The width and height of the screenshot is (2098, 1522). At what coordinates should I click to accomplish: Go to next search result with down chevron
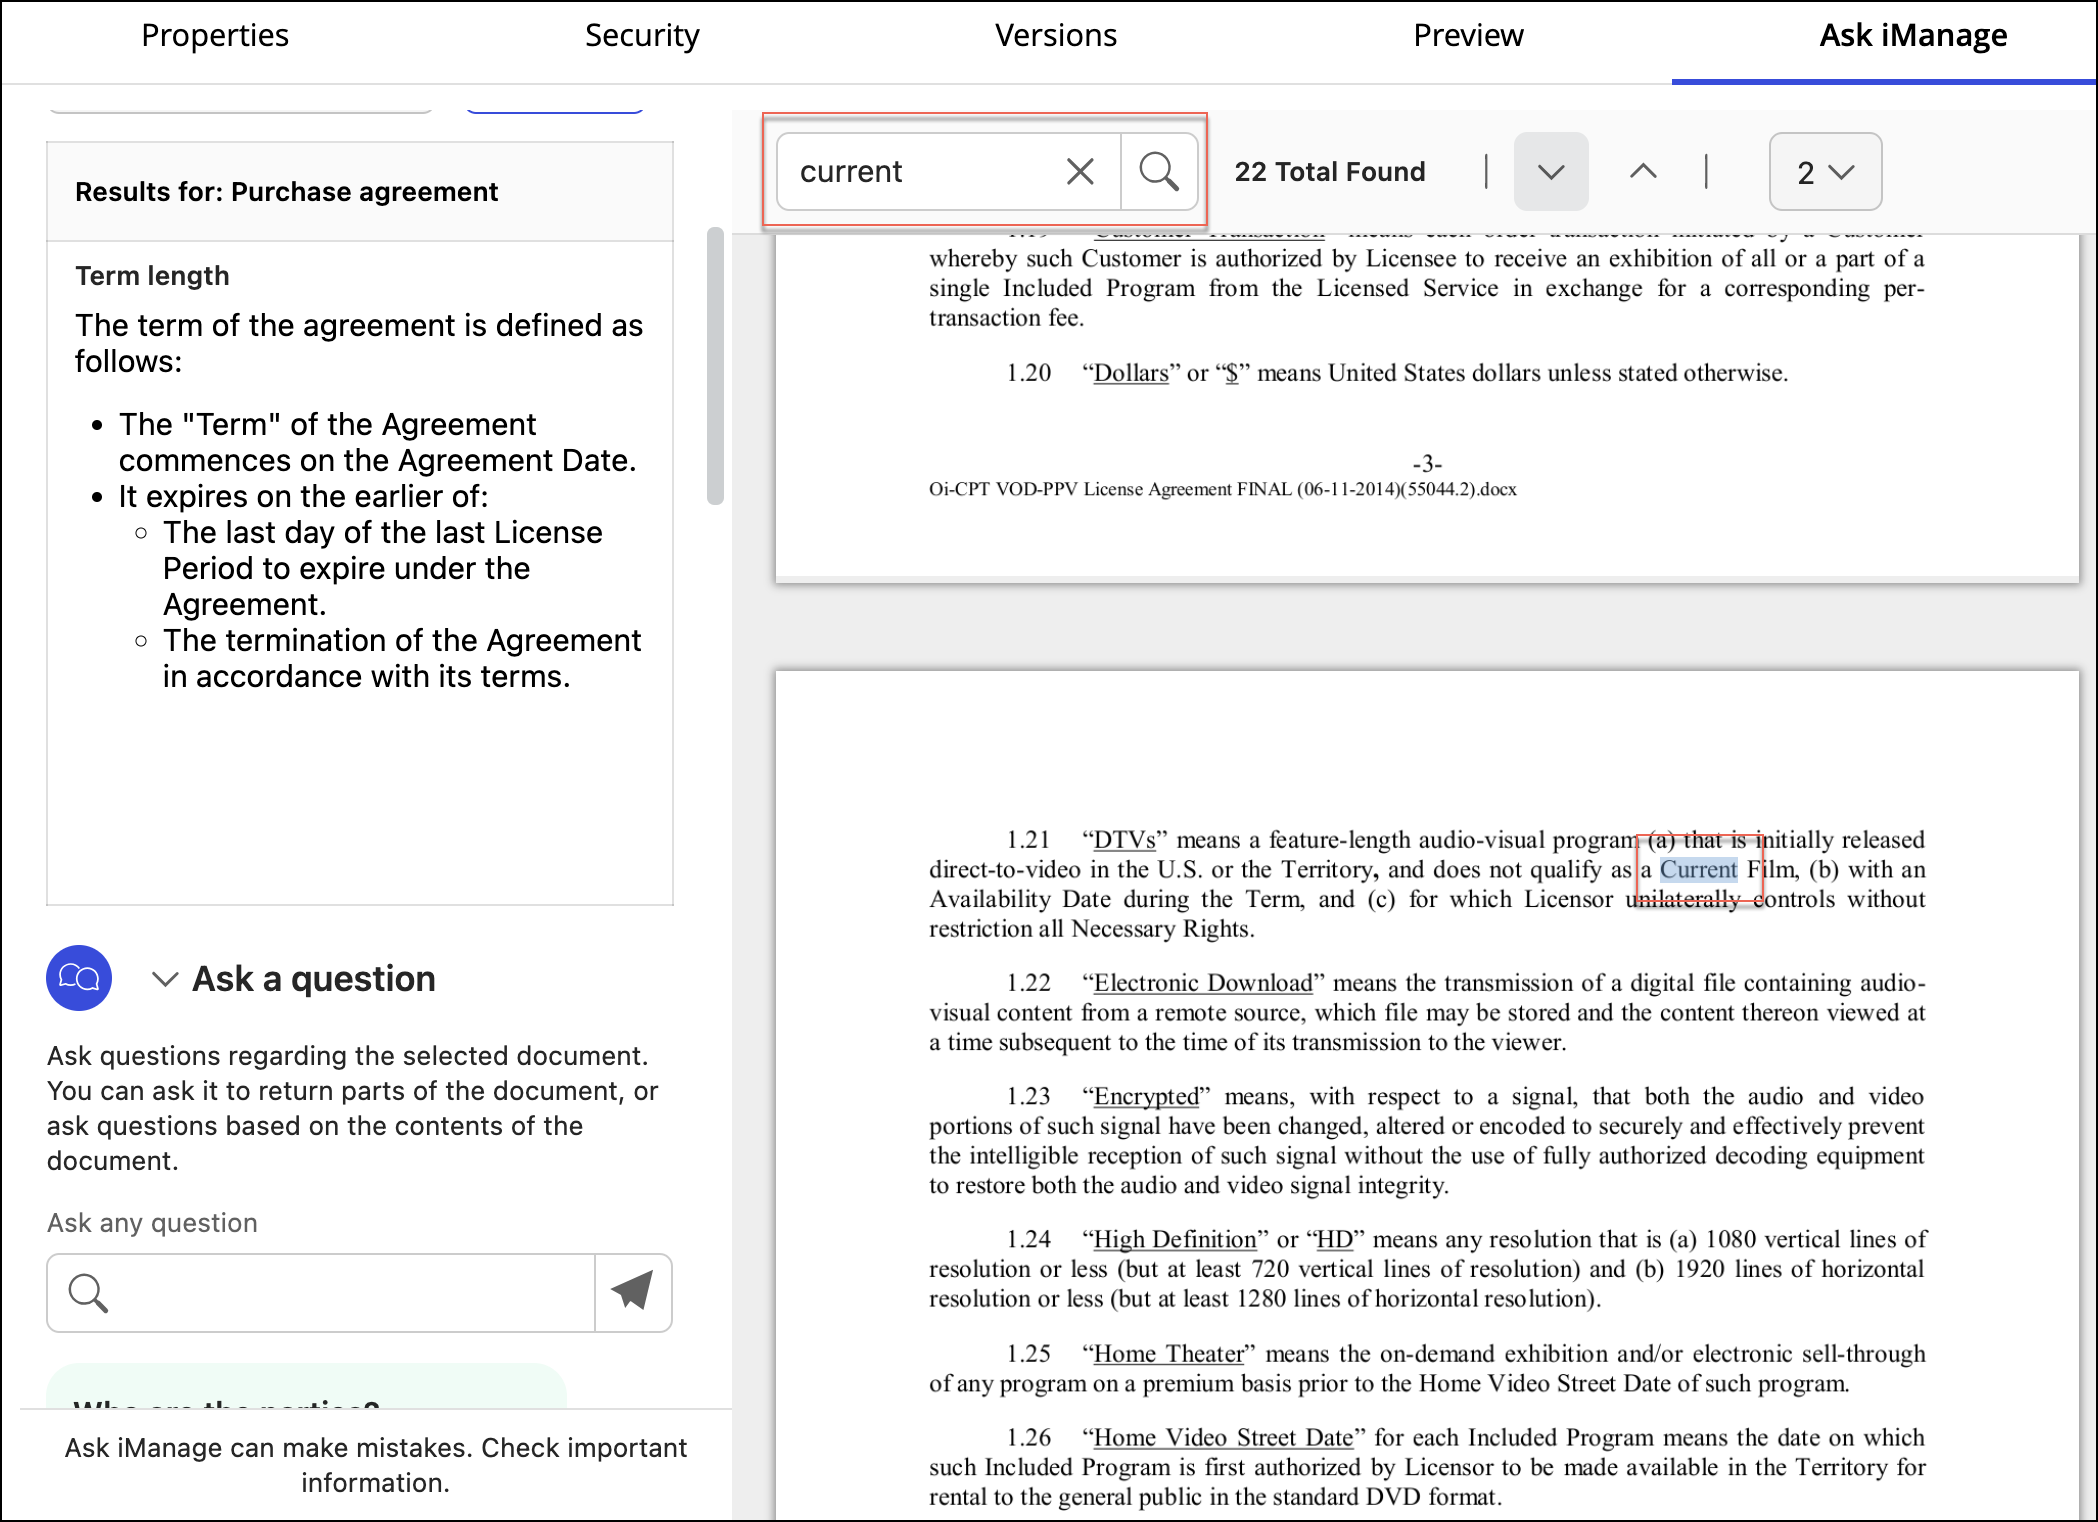[1550, 172]
